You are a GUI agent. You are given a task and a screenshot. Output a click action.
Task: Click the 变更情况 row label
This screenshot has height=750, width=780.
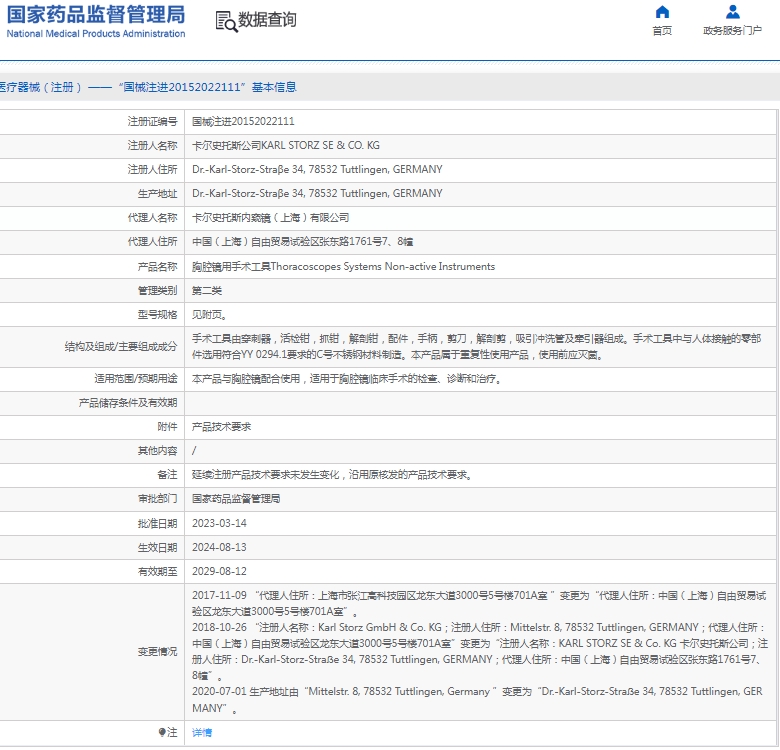(157, 652)
